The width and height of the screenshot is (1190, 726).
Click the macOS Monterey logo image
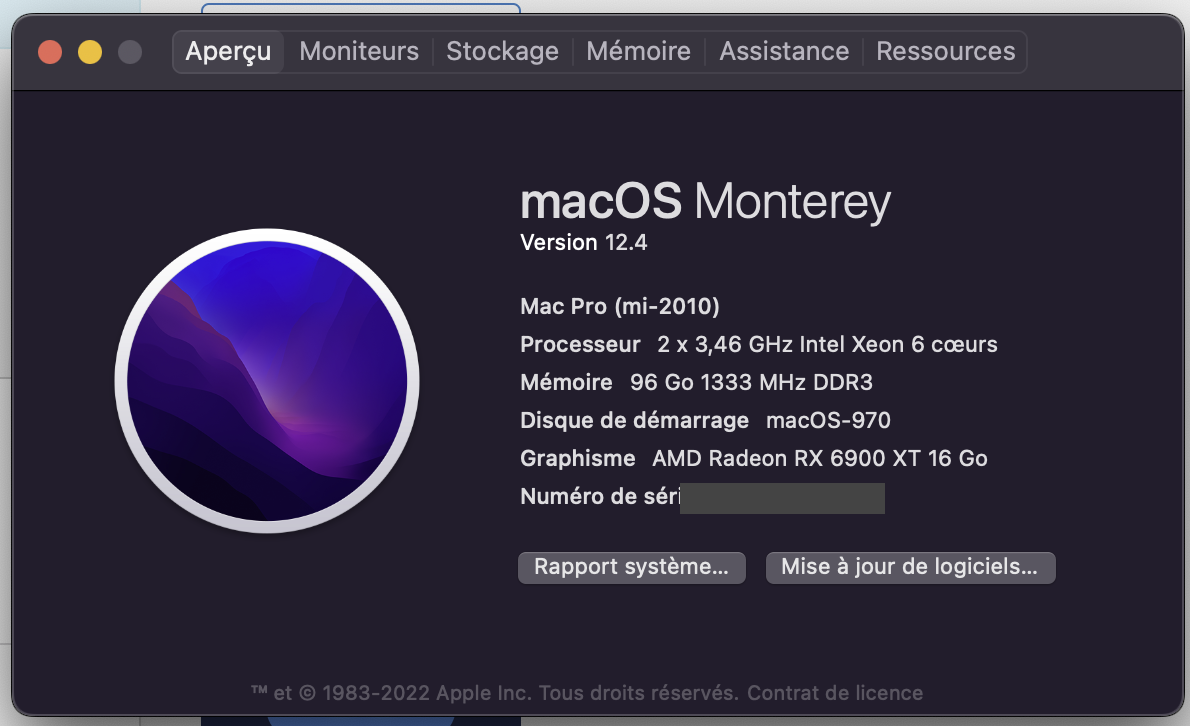click(x=267, y=381)
